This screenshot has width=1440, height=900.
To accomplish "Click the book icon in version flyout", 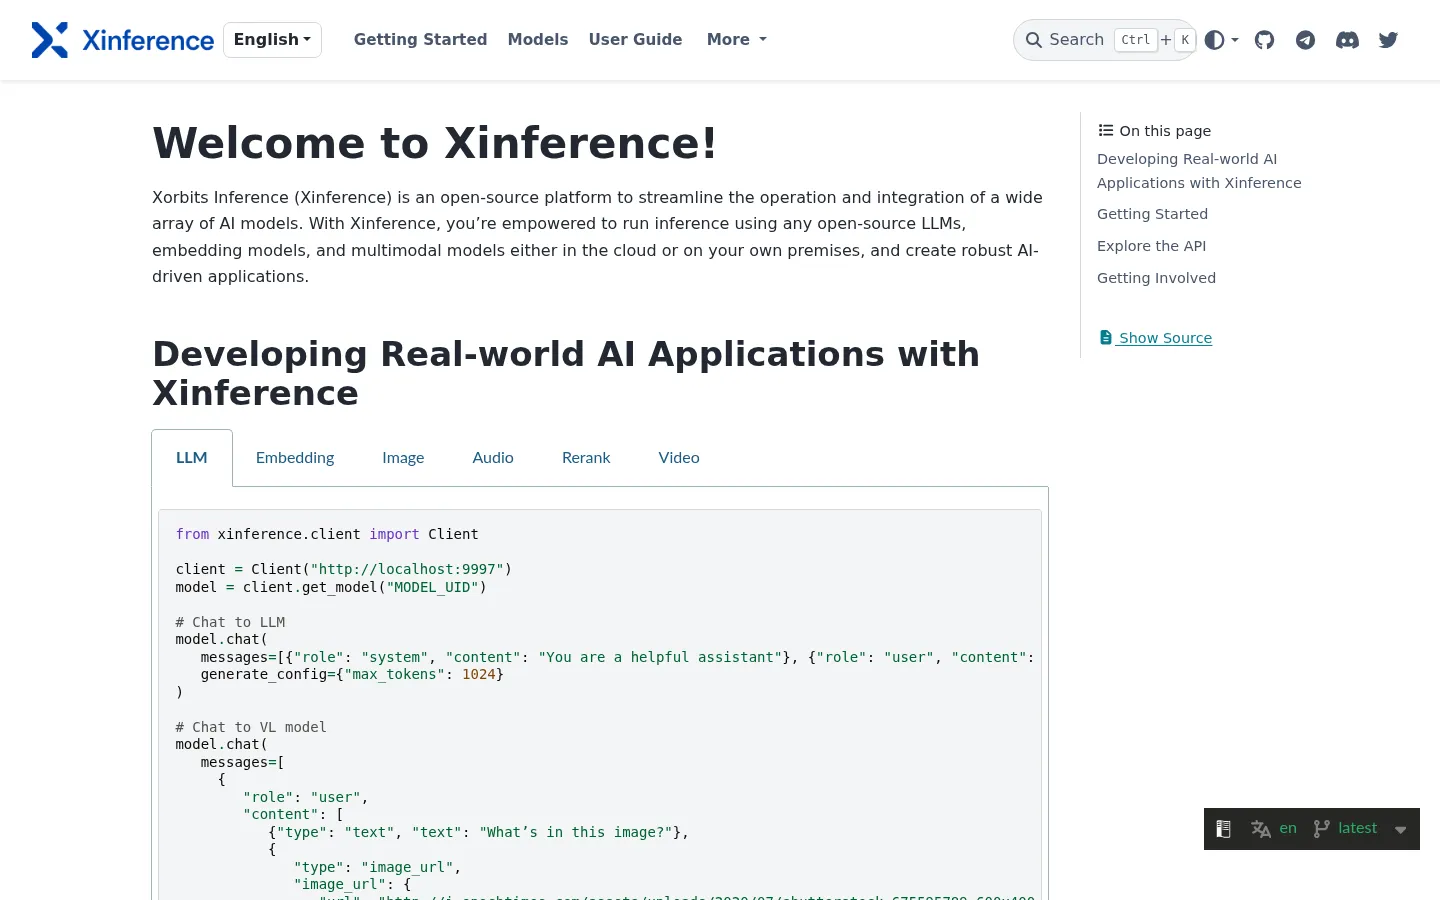I will tap(1223, 829).
